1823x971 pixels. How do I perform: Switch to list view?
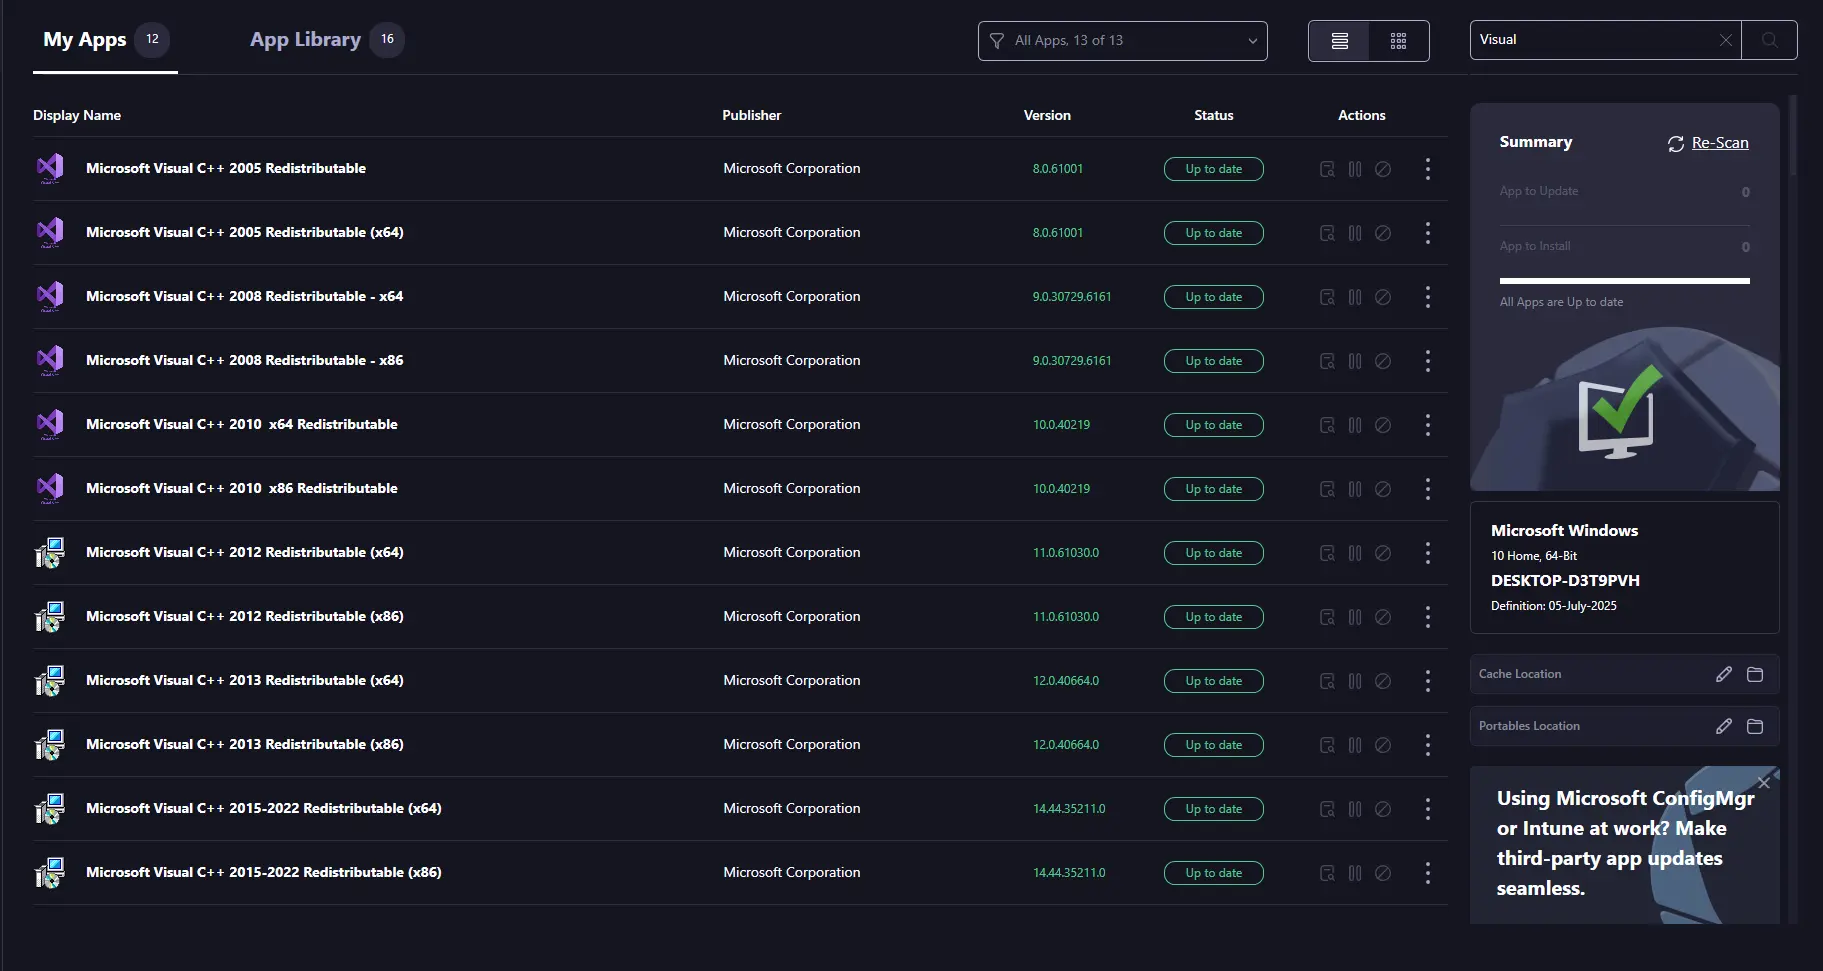click(1339, 41)
